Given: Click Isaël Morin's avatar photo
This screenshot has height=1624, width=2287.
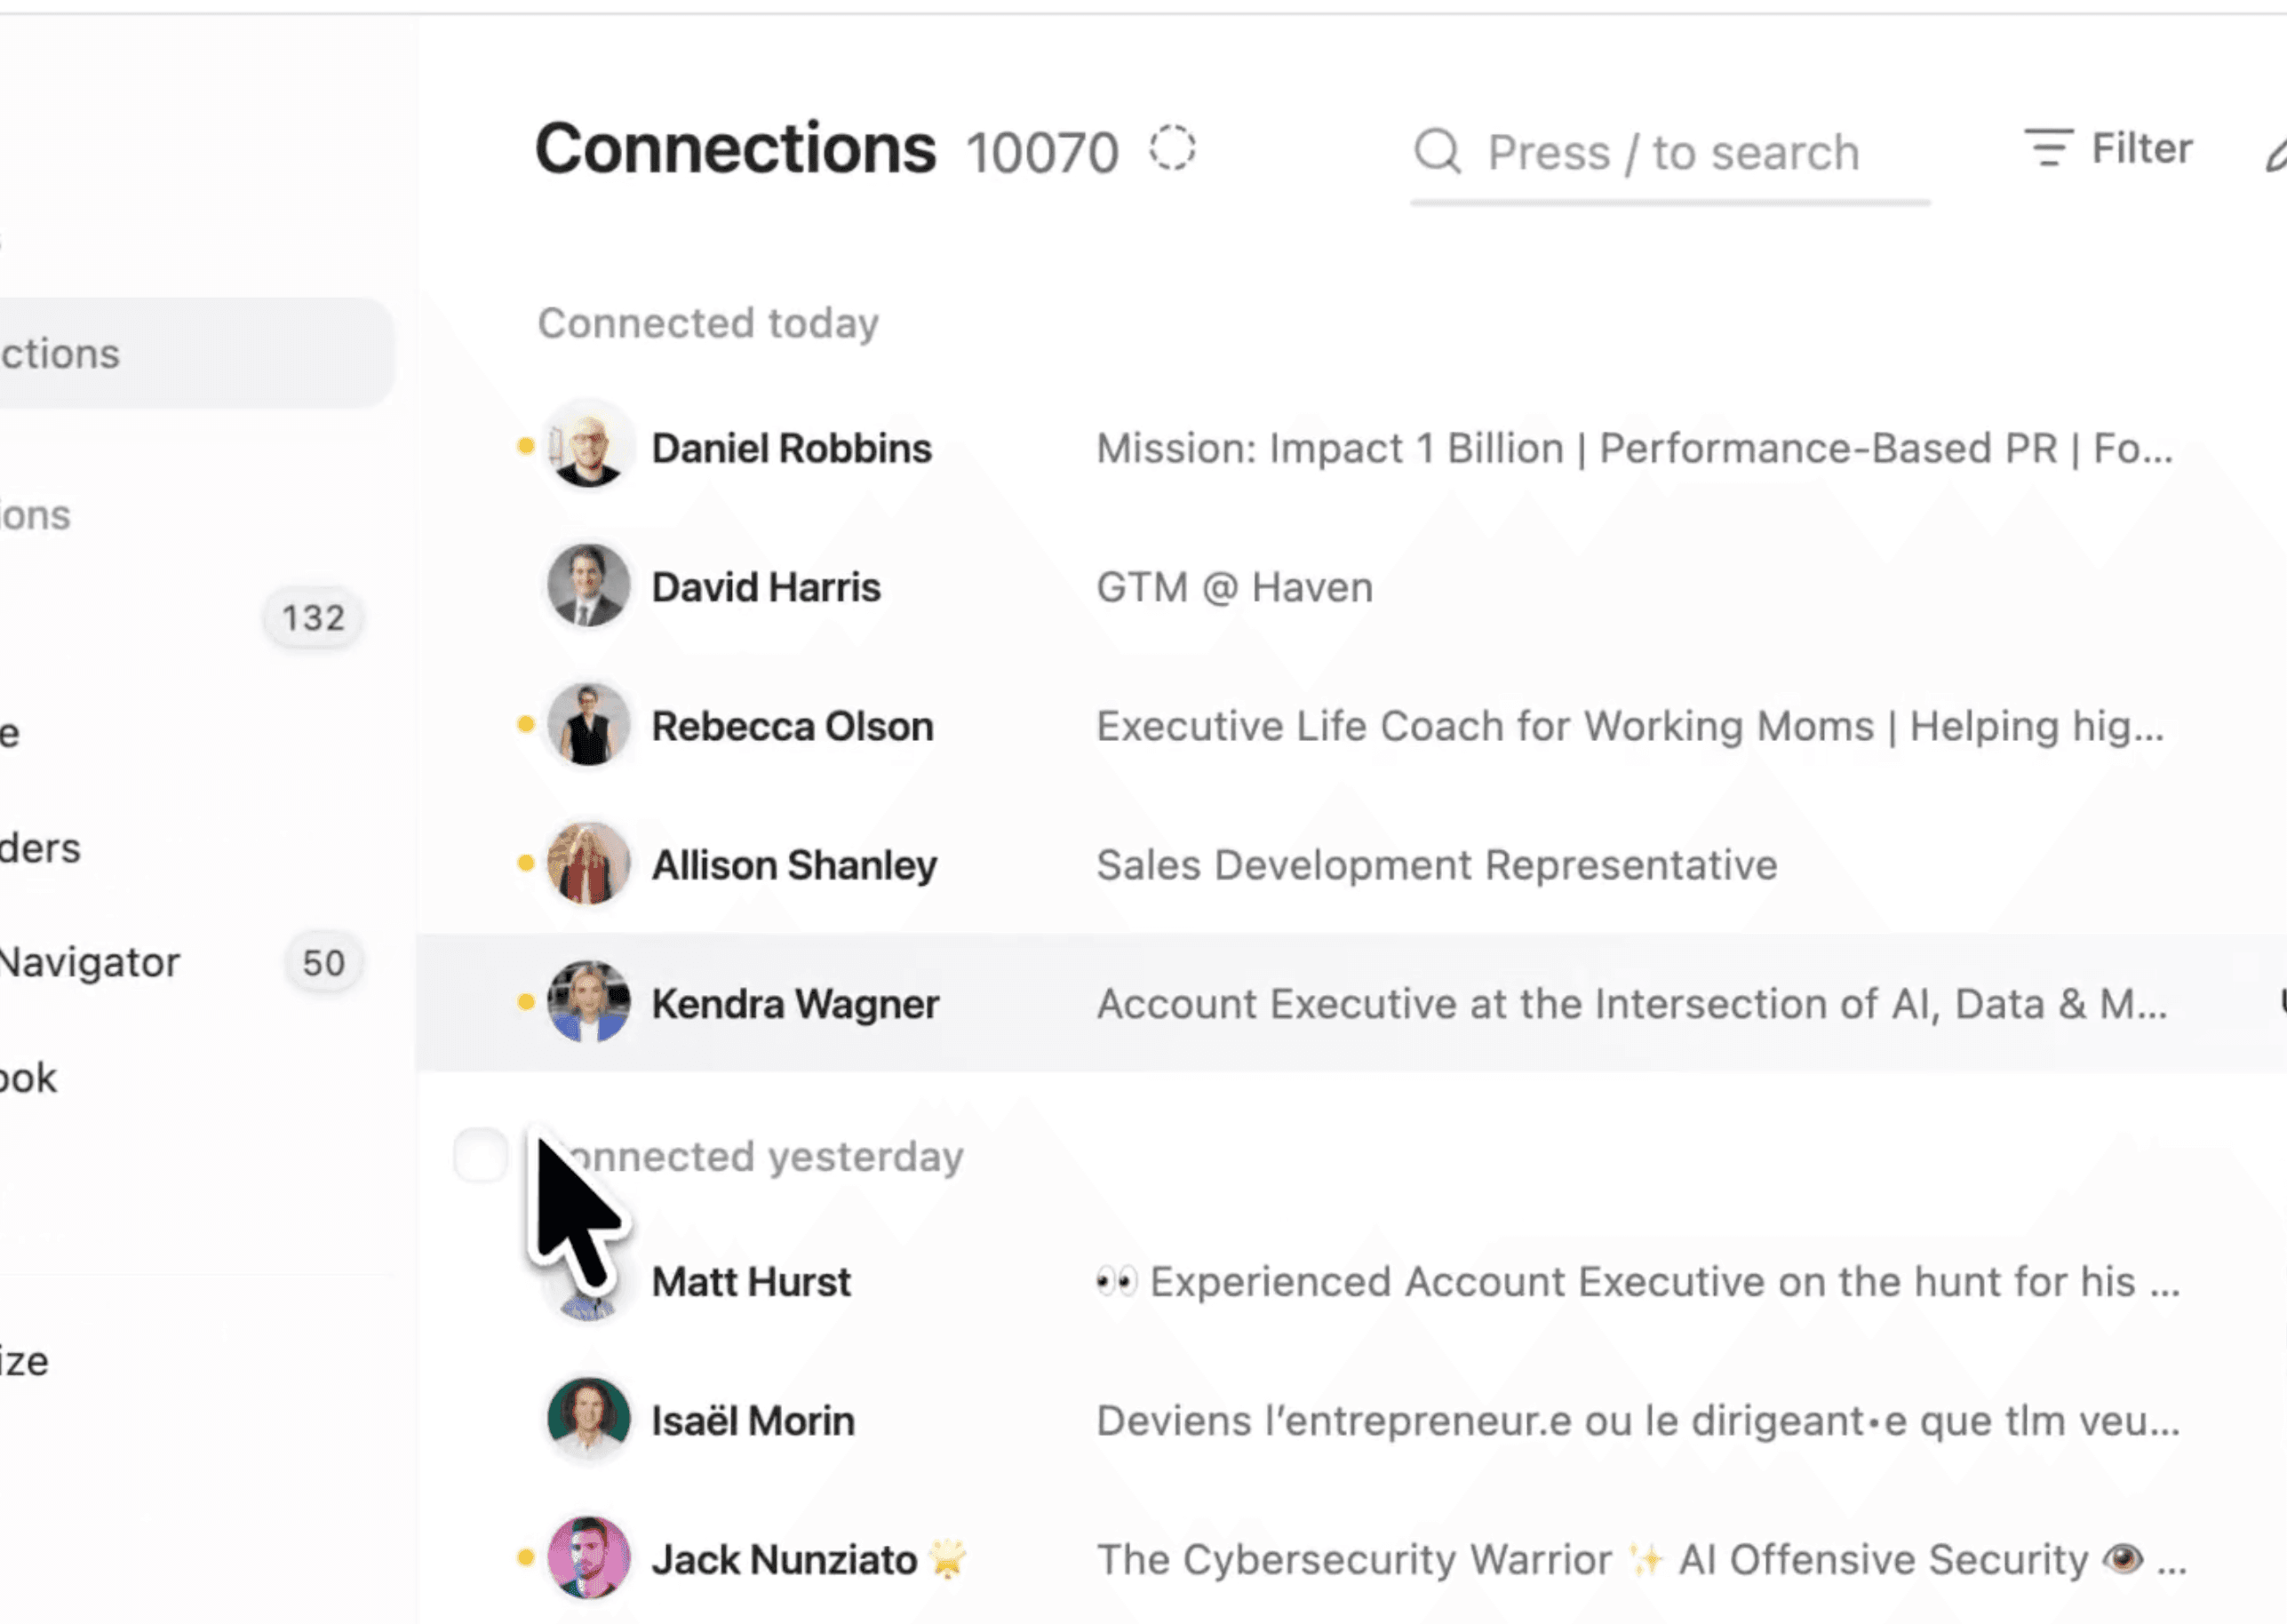Looking at the screenshot, I should [x=588, y=1419].
